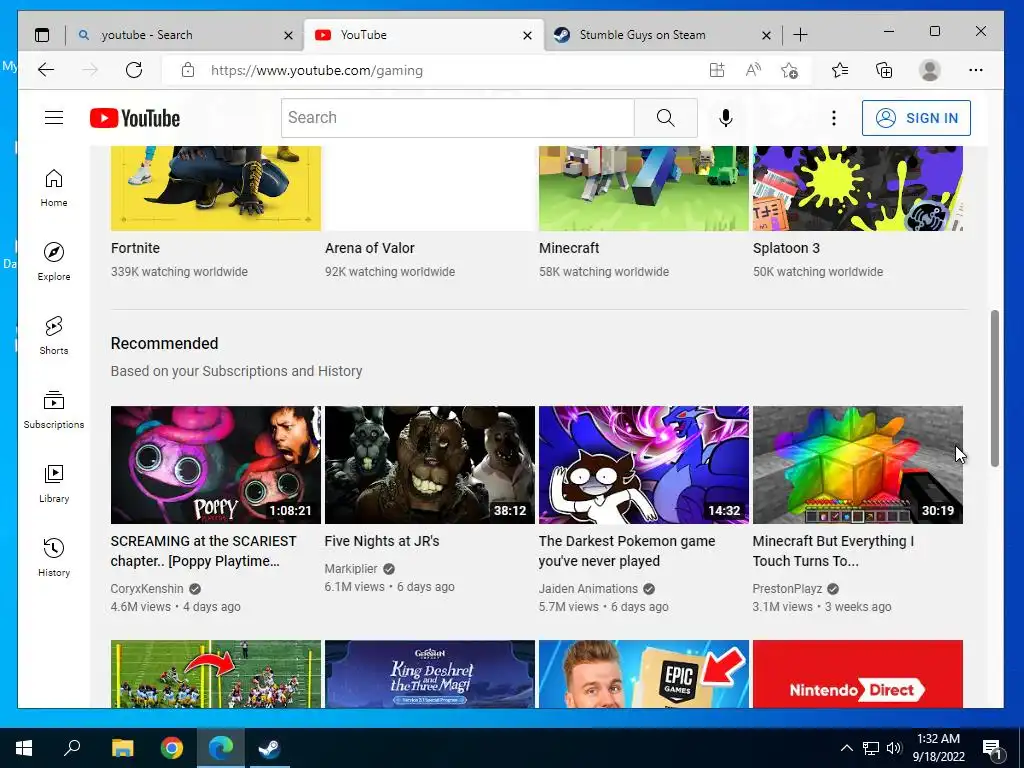Open the Minecraft game link
Image resolution: width=1024 pixels, height=768 pixels.
569,248
